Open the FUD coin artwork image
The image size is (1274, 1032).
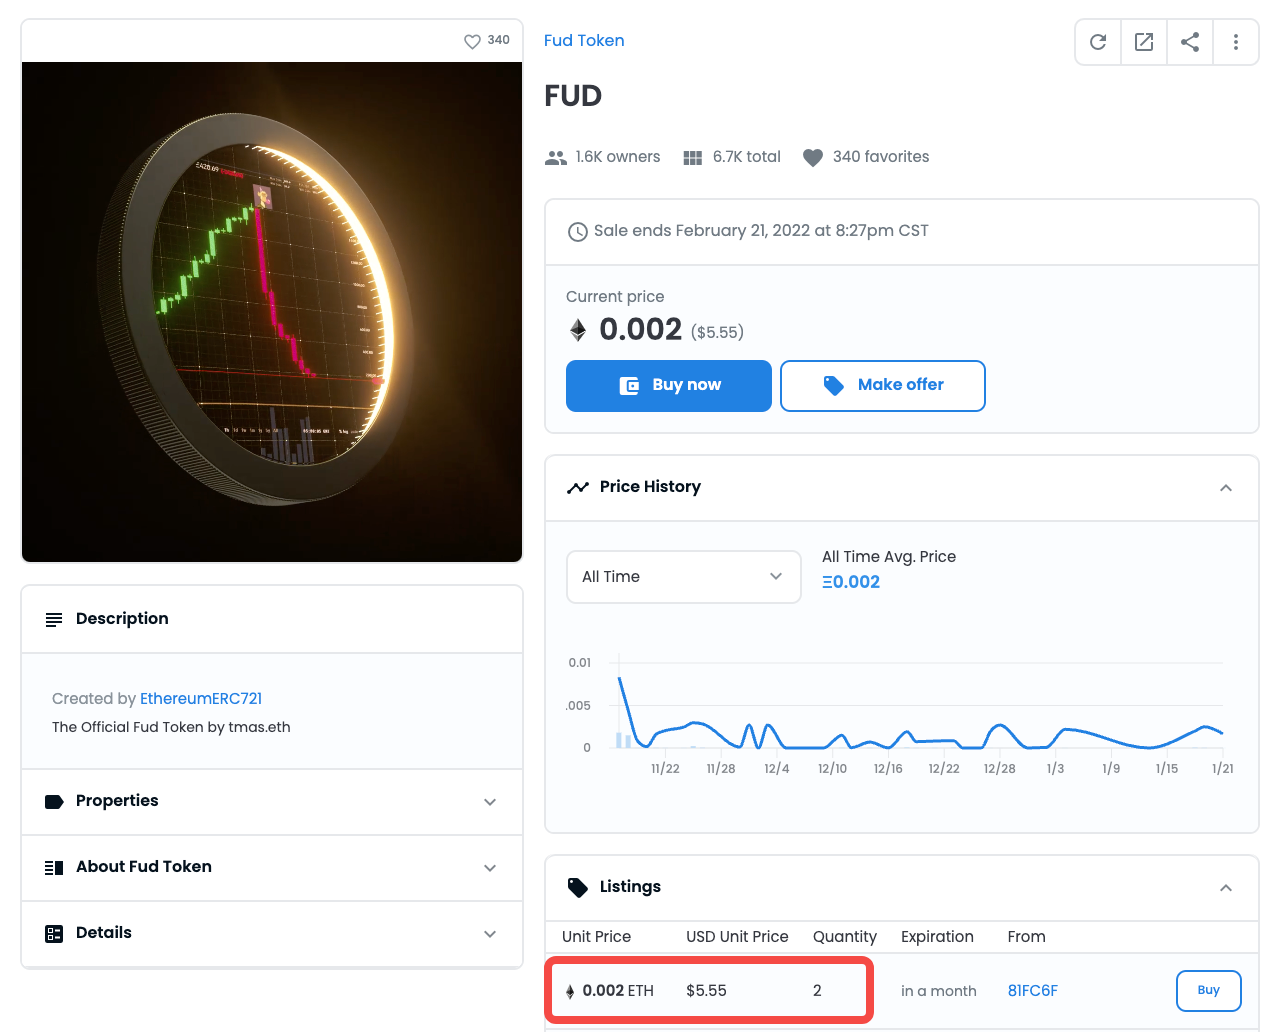272,312
